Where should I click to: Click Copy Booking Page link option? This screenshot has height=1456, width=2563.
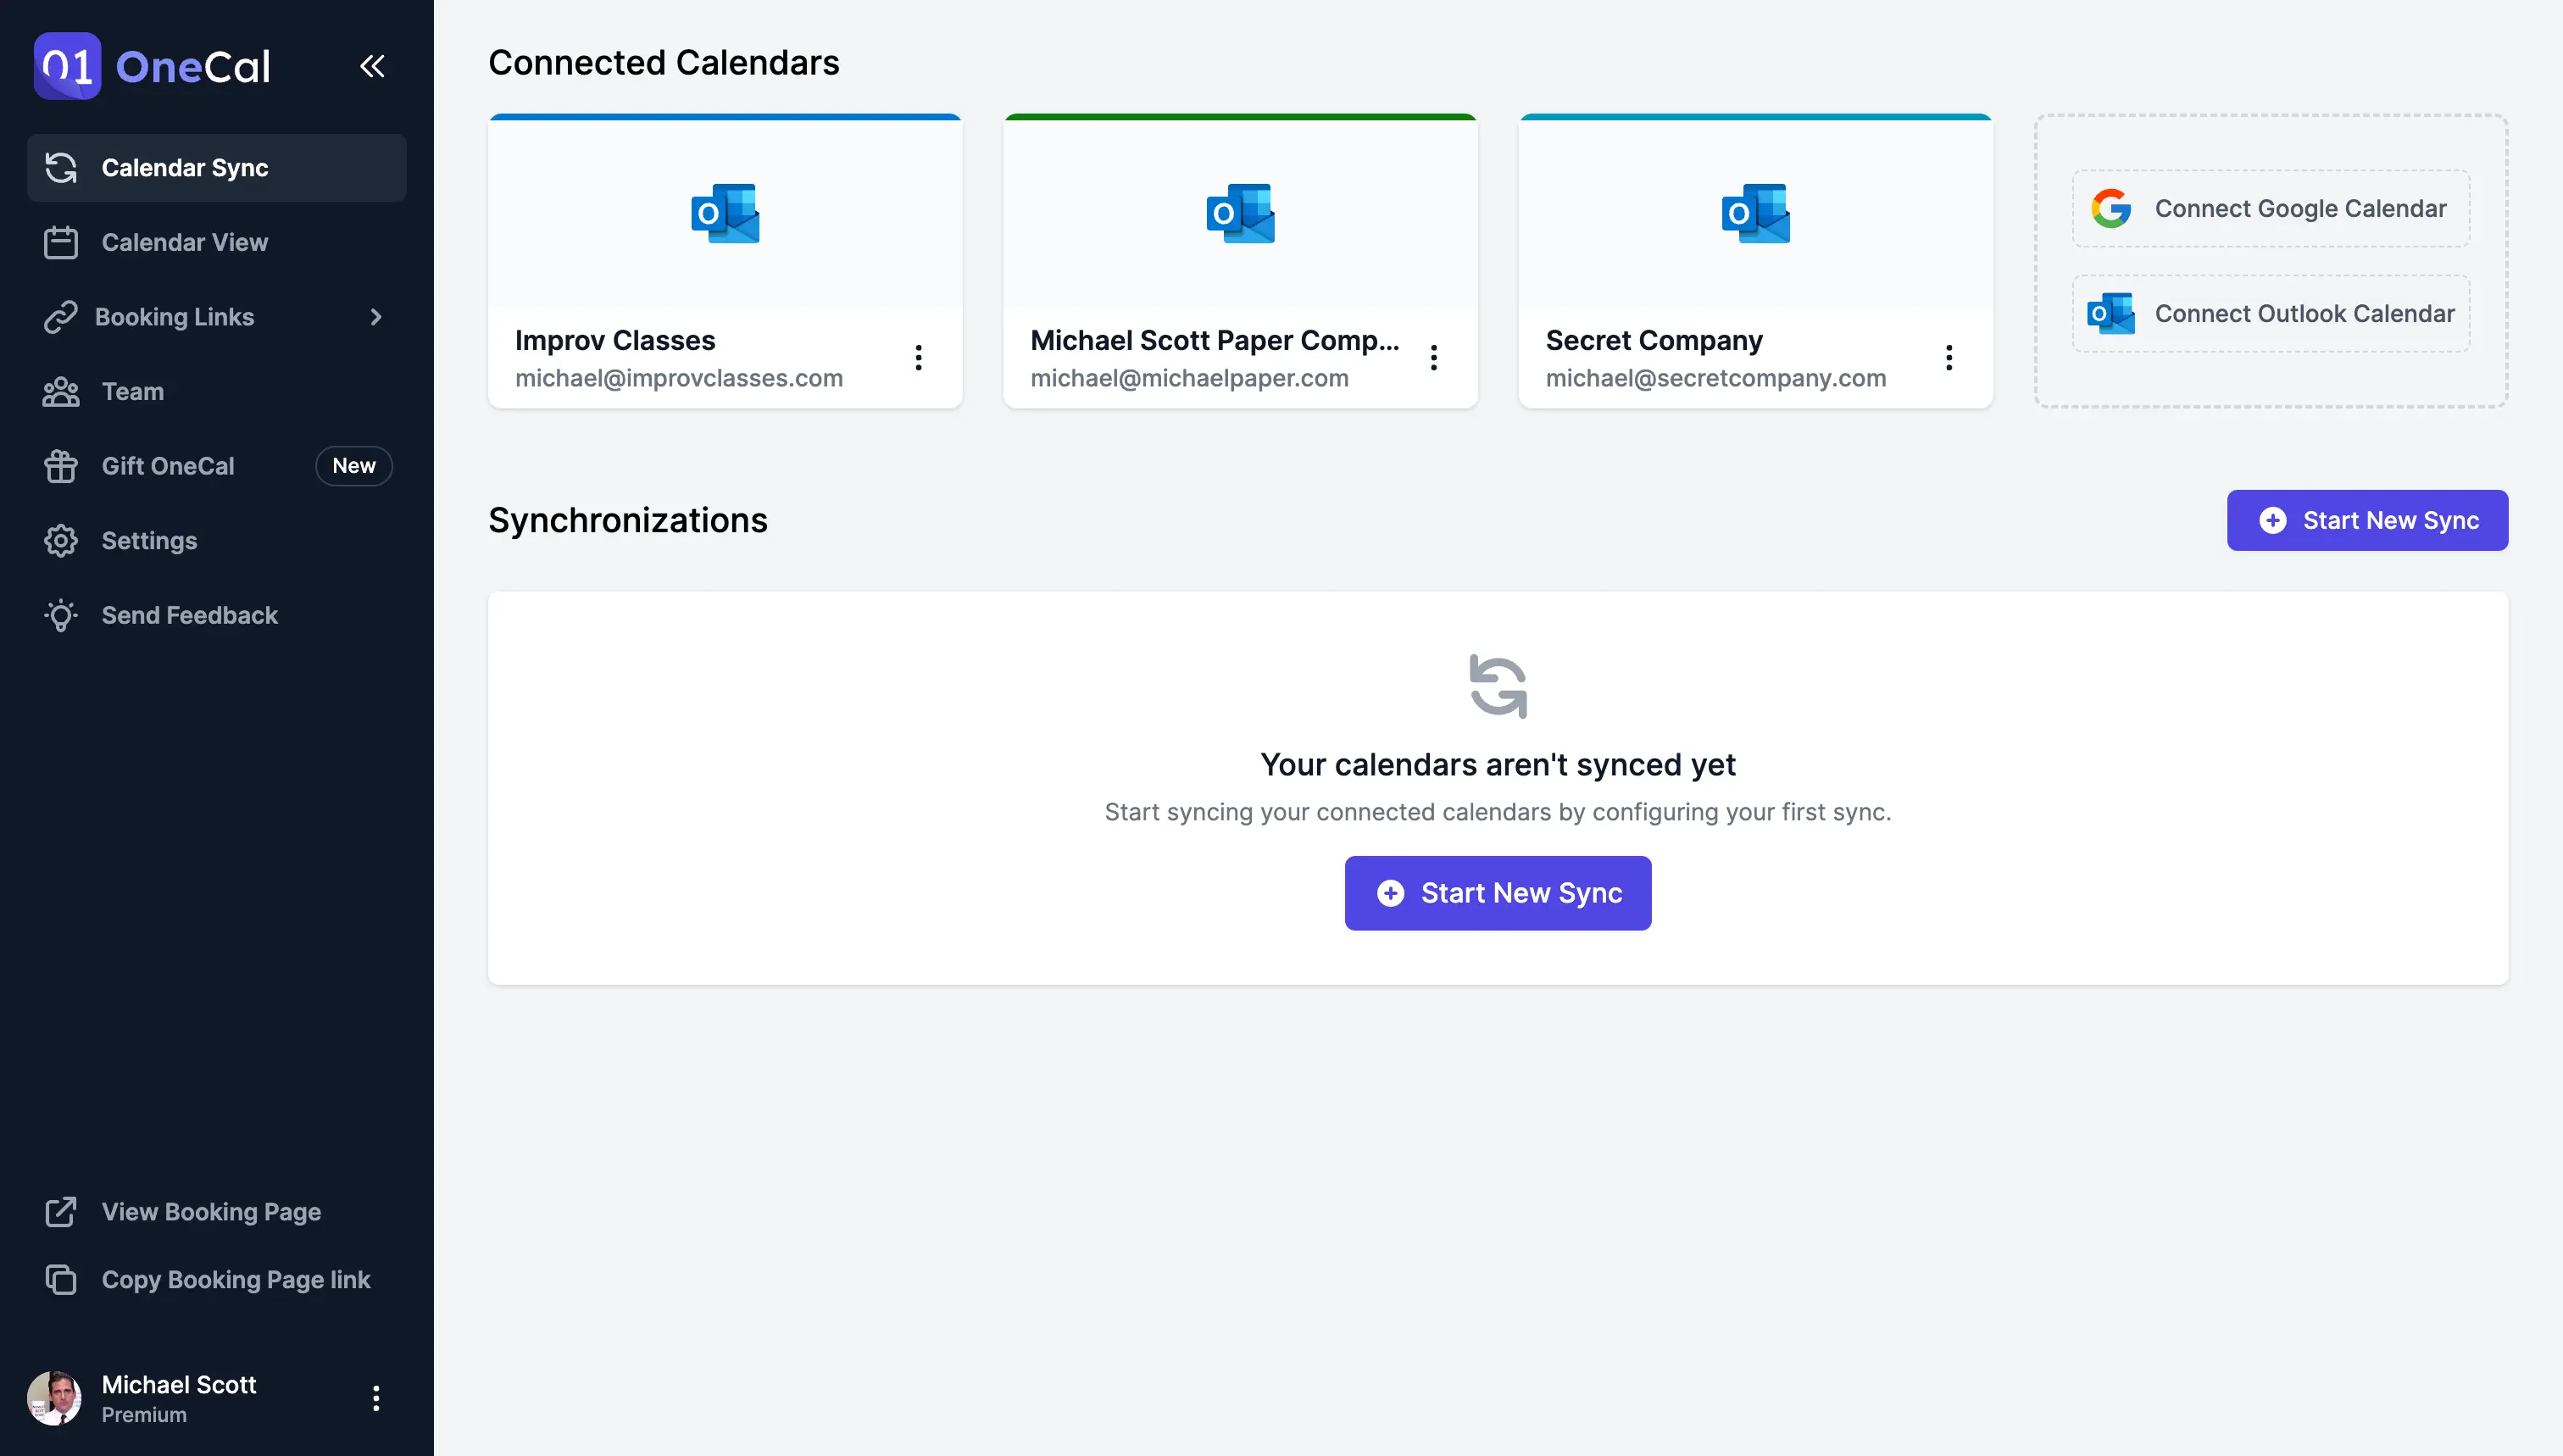coord(236,1278)
